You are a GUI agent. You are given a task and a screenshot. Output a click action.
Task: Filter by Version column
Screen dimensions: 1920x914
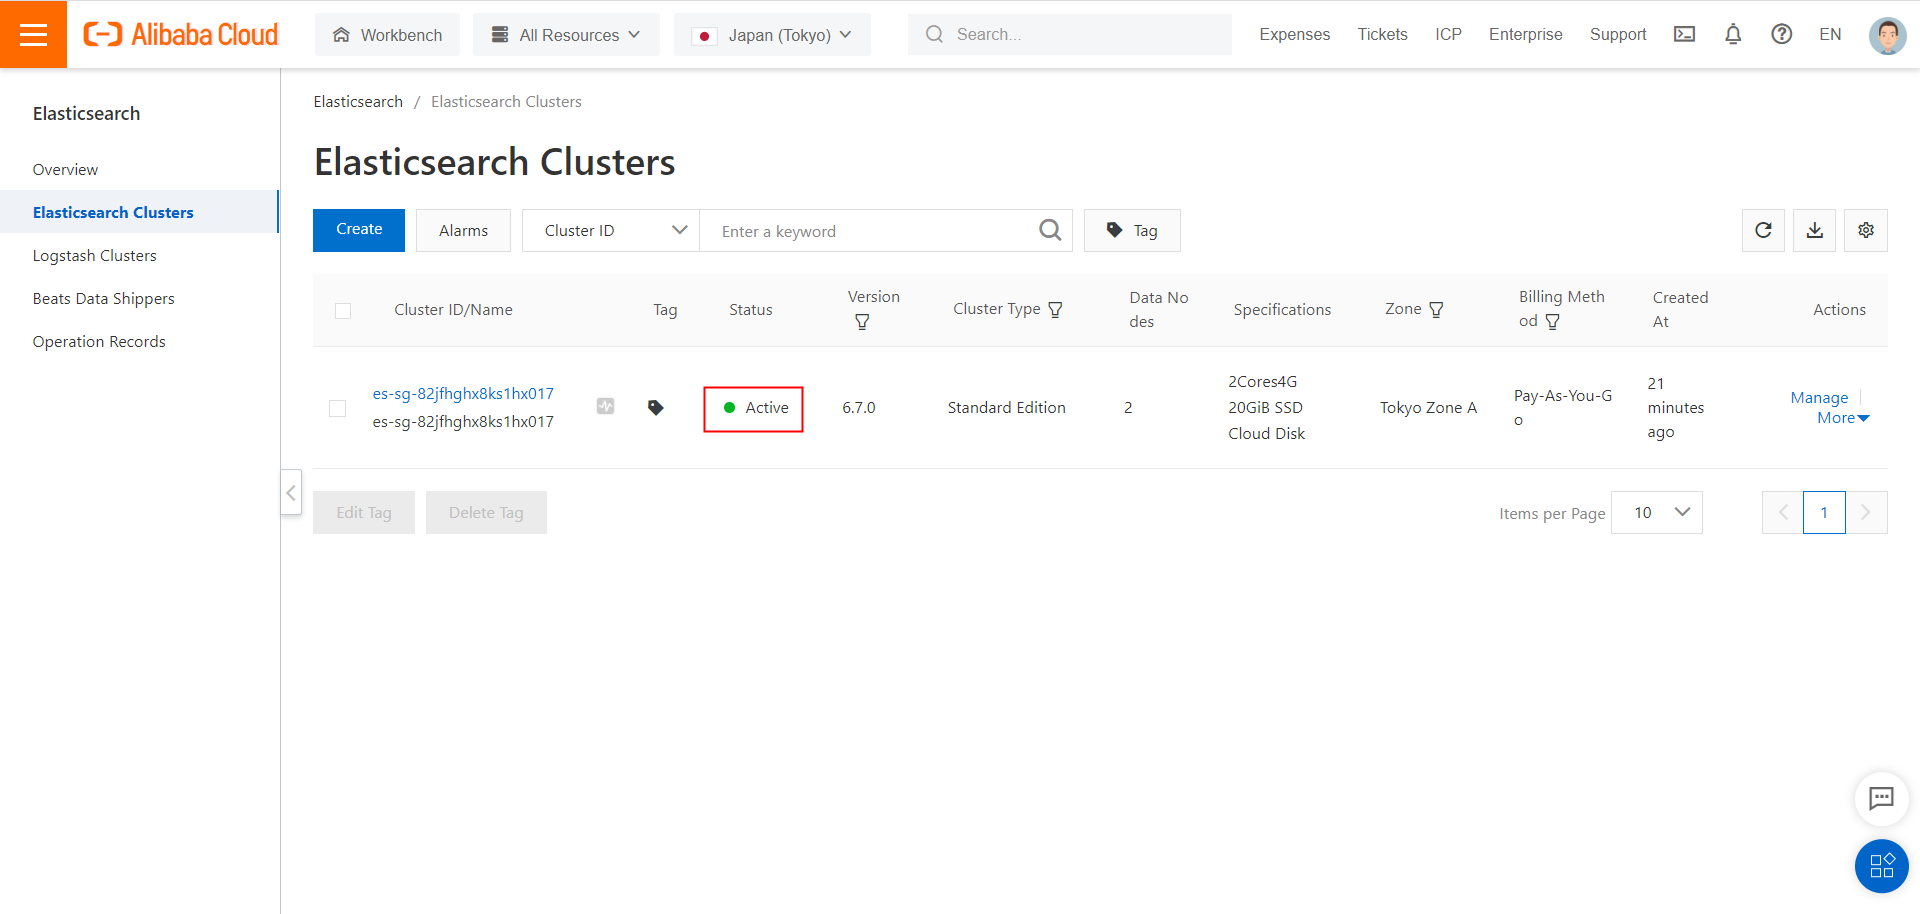862,322
